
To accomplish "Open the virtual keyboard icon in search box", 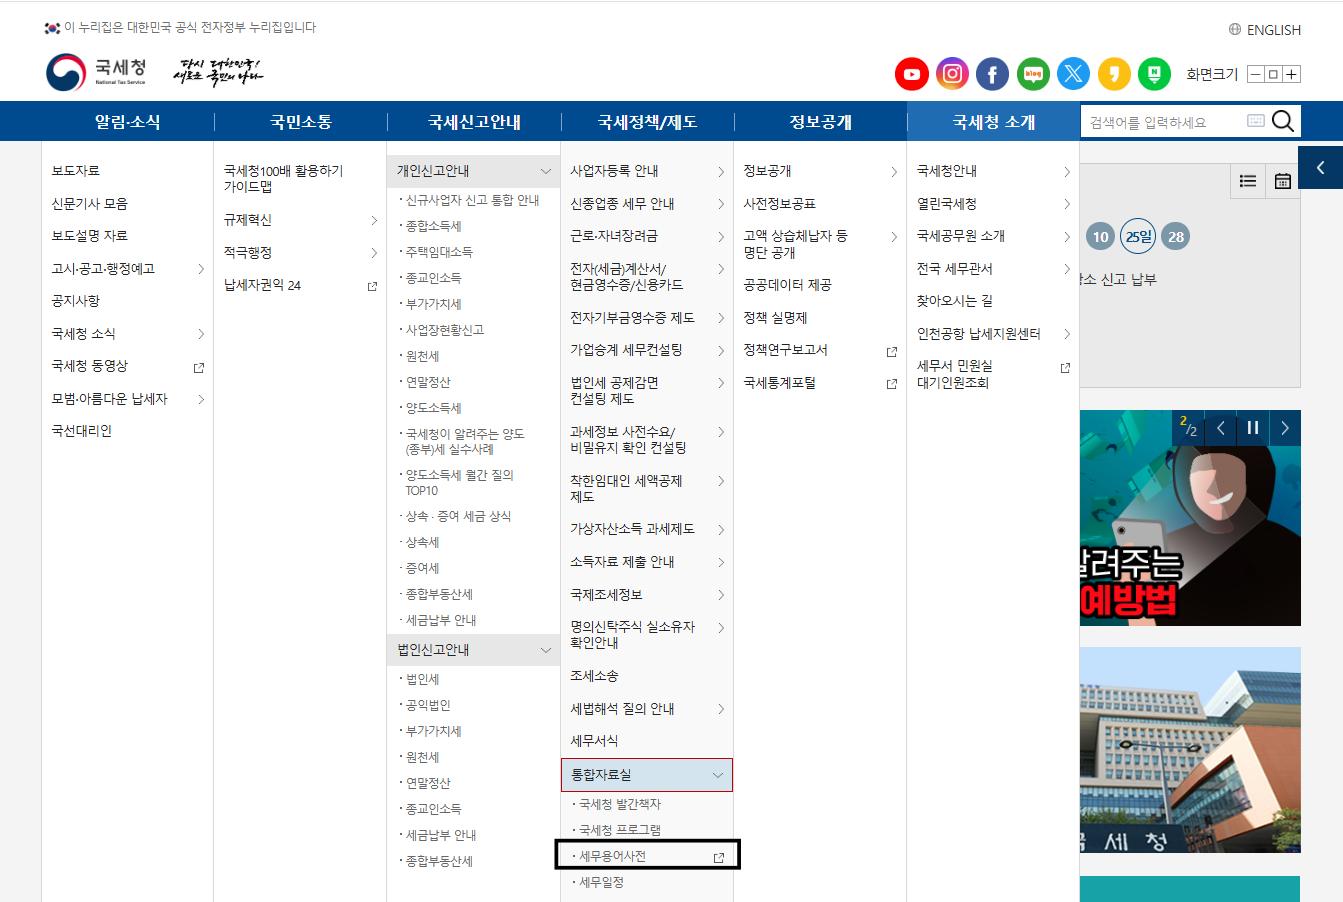I will [1256, 122].
